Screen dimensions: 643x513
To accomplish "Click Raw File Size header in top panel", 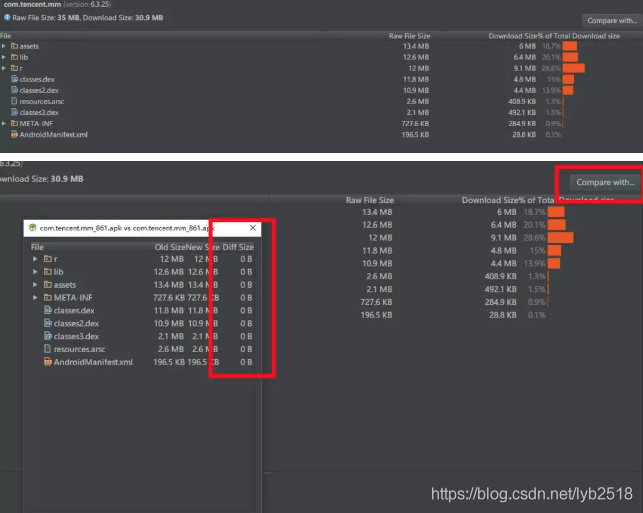I will [x=409, y=36].
